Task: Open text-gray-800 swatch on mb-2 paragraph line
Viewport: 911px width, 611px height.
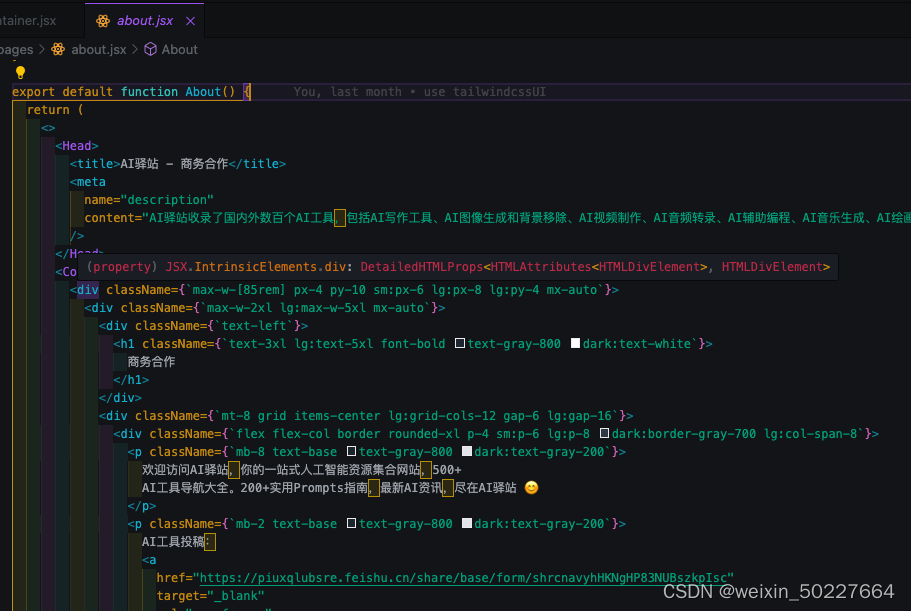Action: pos(351,523)
